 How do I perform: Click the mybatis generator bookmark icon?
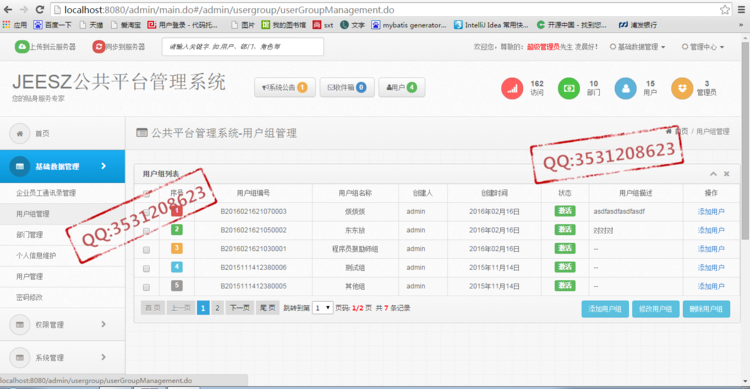pyautogui.click(x=376, y=24)
